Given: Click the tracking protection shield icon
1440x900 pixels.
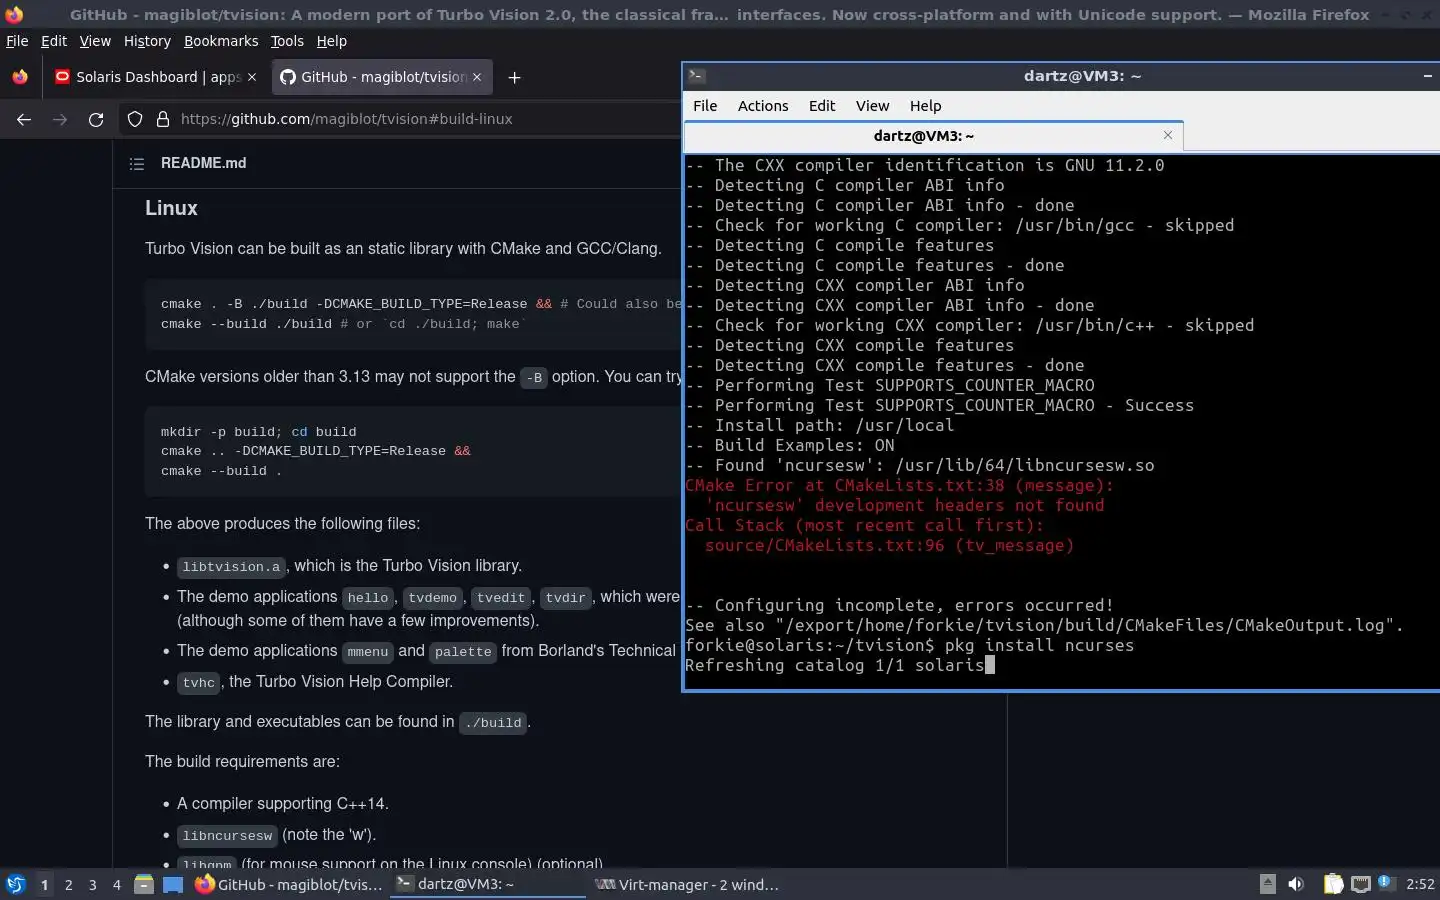Looking at the screenshot, I should (135, 119).
